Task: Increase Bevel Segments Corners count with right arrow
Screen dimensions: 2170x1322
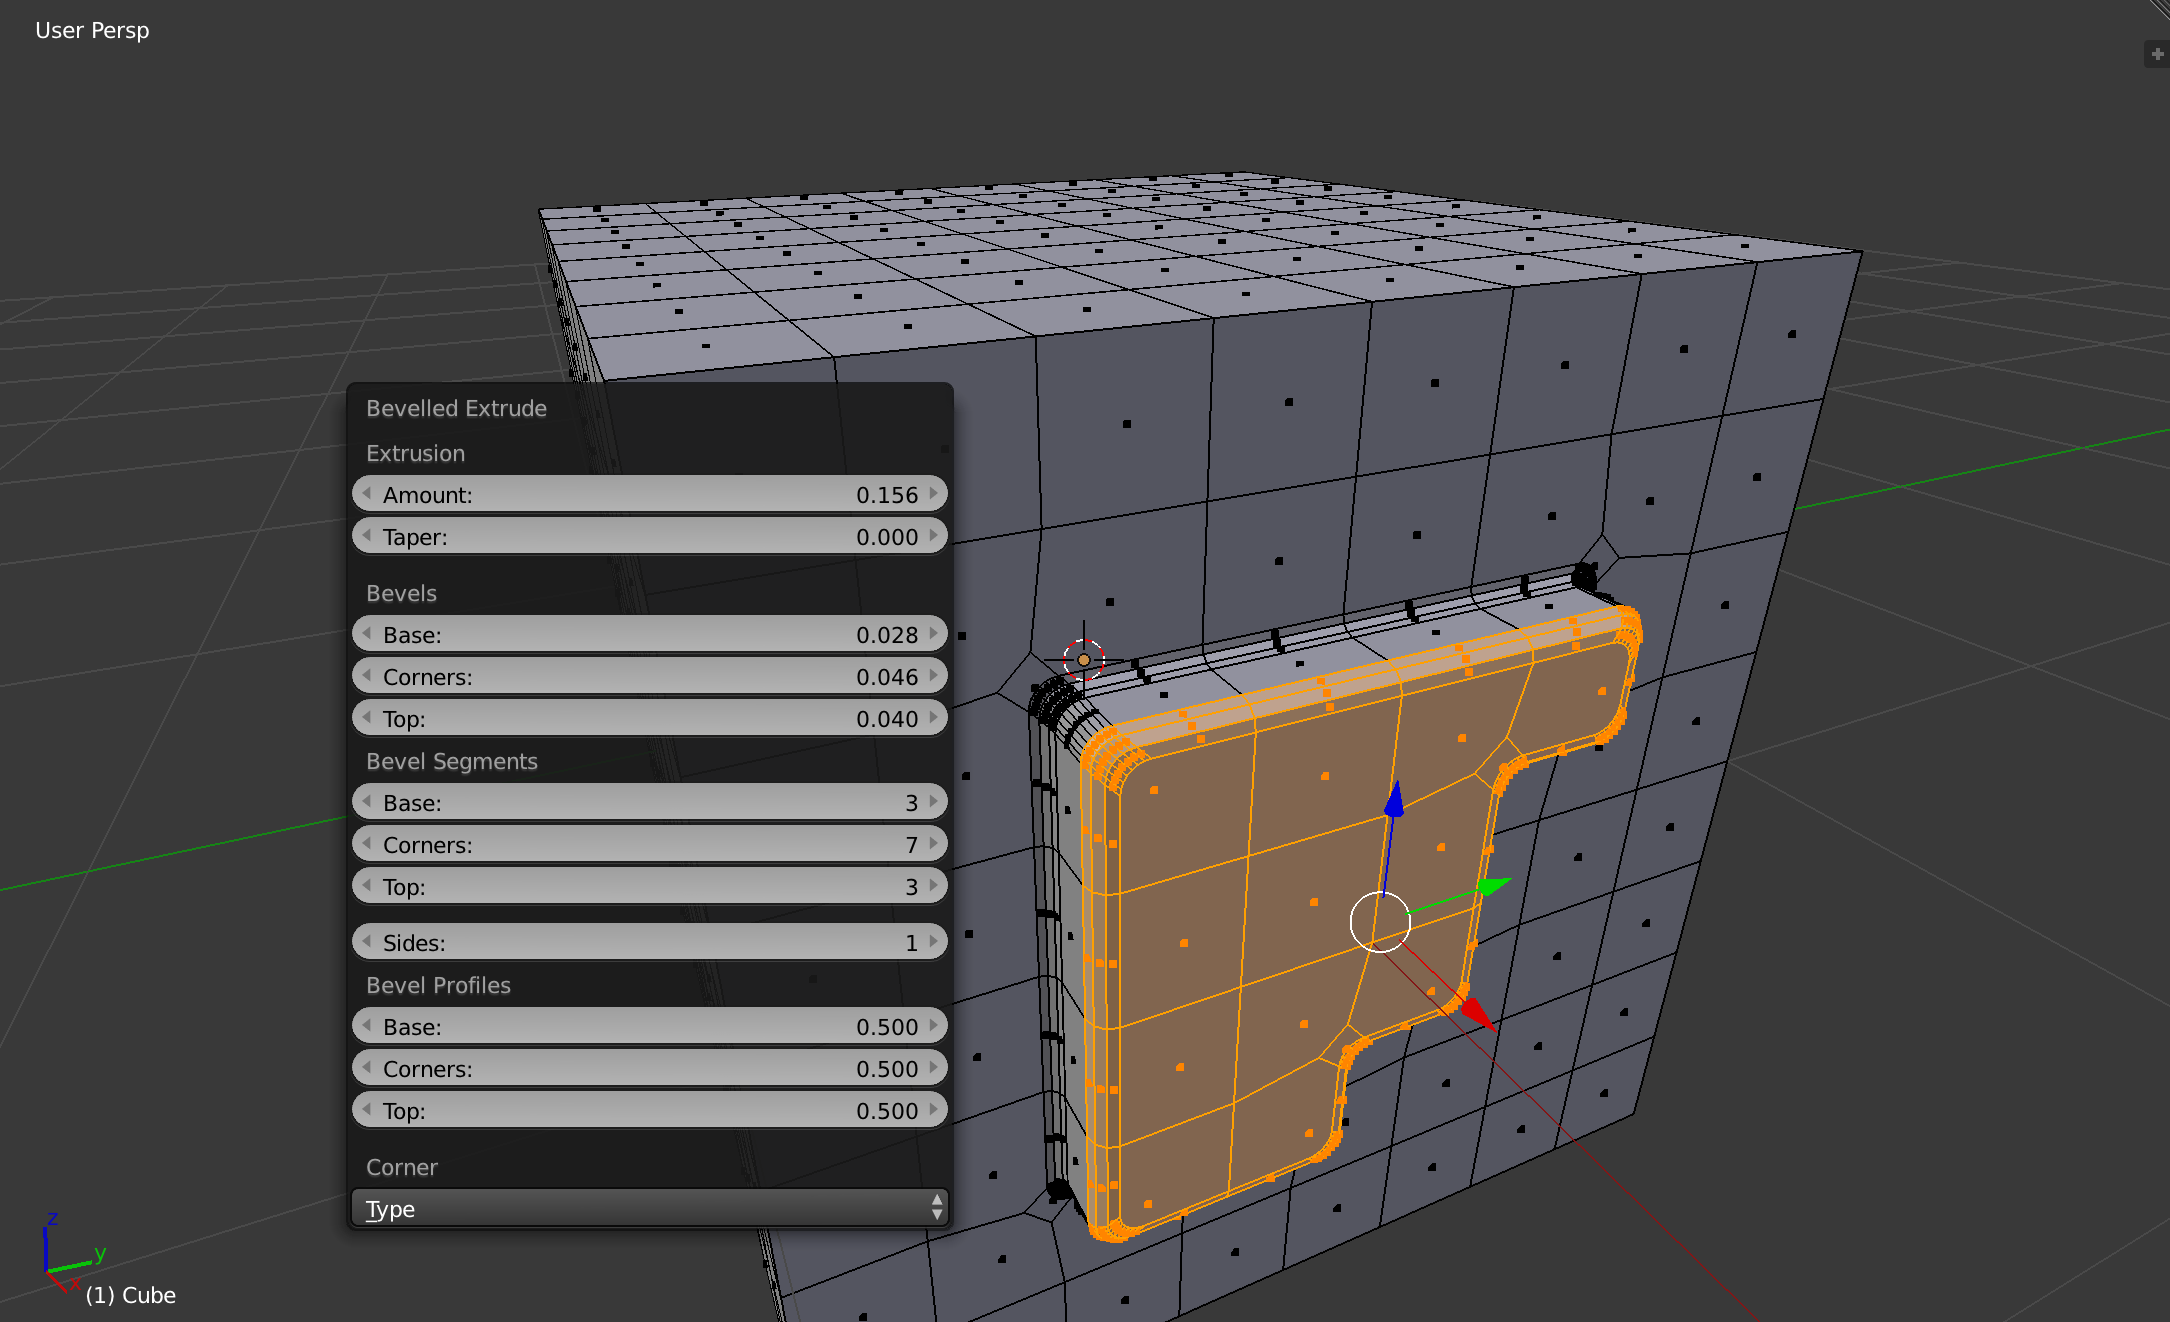Action: tap(934, 844)
